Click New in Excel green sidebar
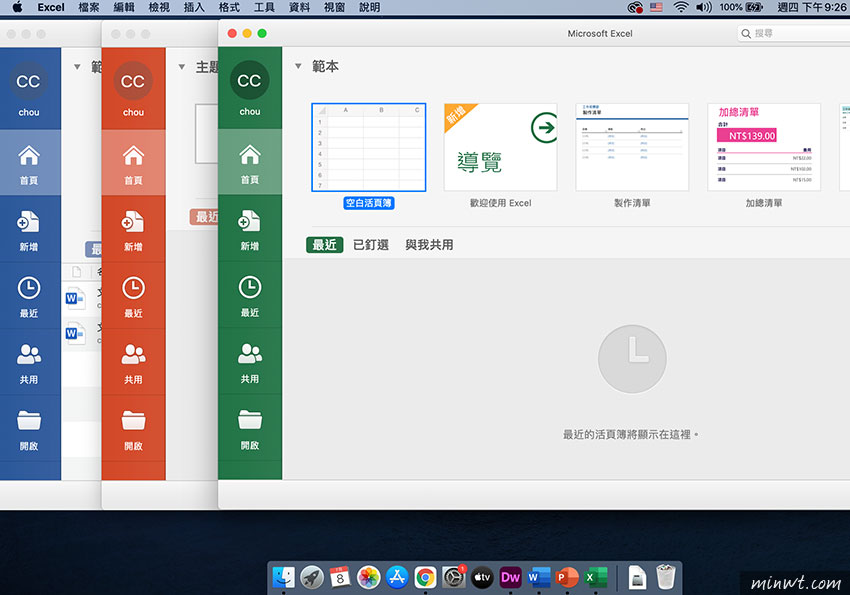The image size is (850, 595). pyautogui.click(x=250, y=228)
